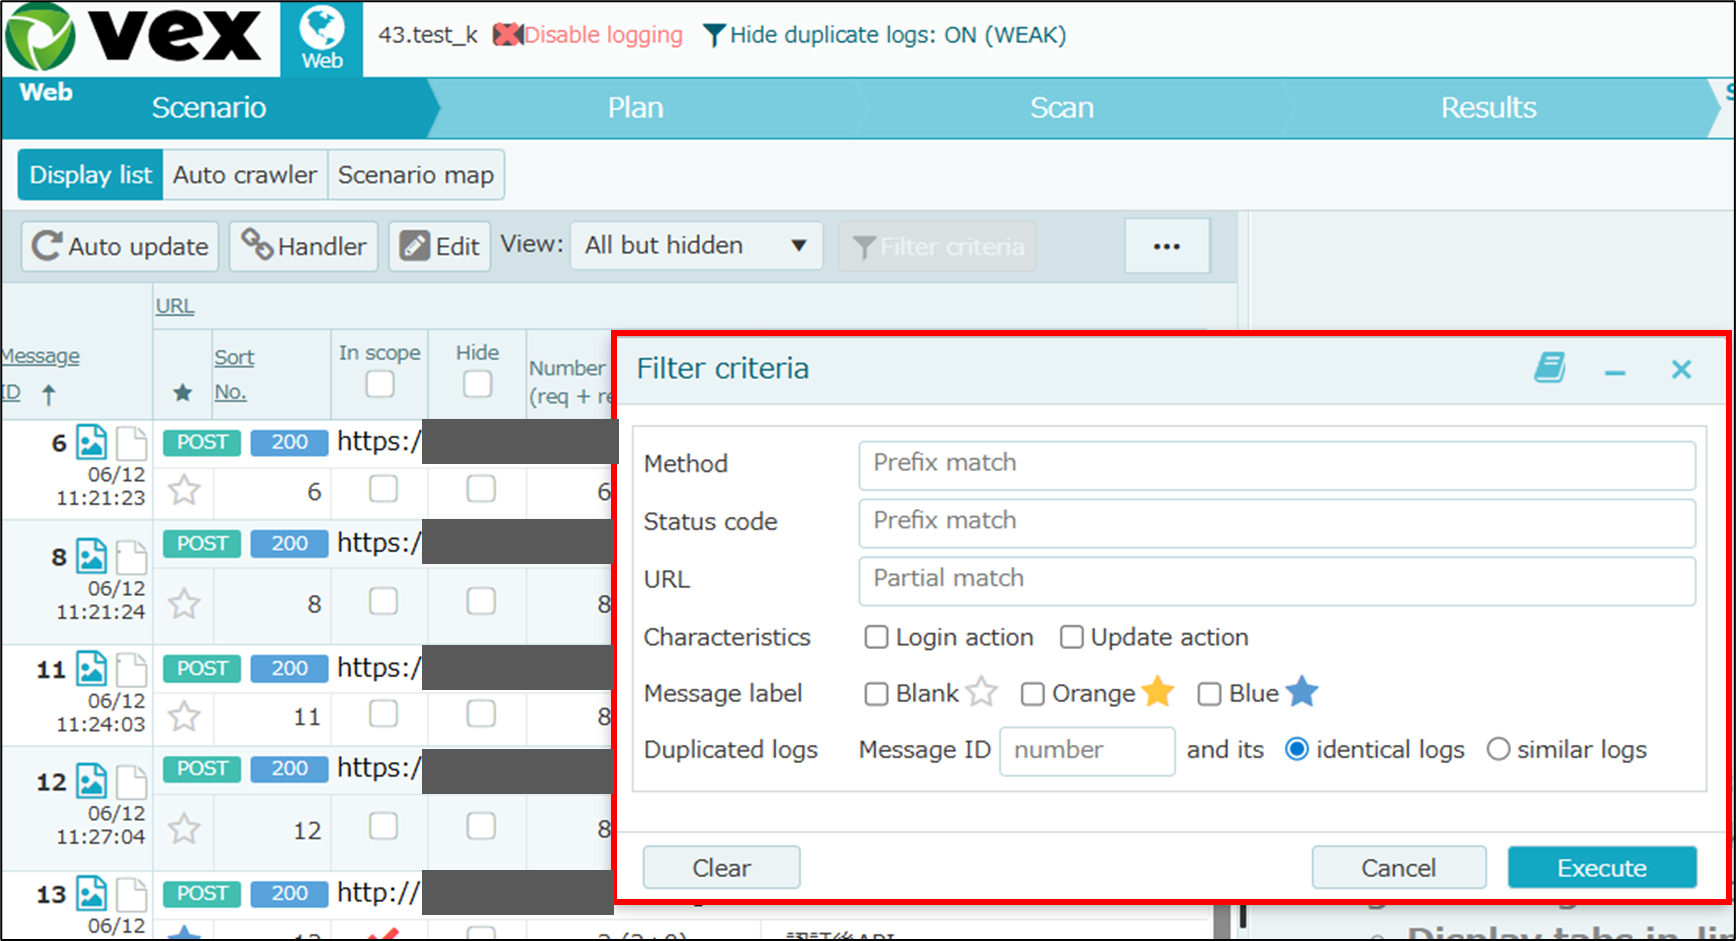The image size is (1736, 941).
Task: Check the Blank message label checkbox
Action: tap(876, 694)
